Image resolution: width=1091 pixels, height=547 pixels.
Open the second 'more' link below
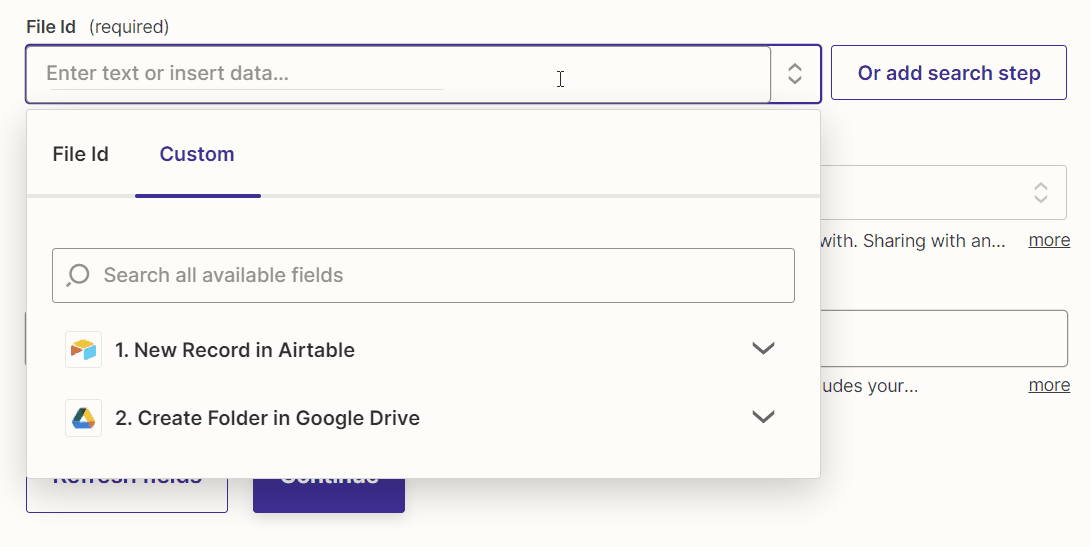click(x=1049, y=385)
